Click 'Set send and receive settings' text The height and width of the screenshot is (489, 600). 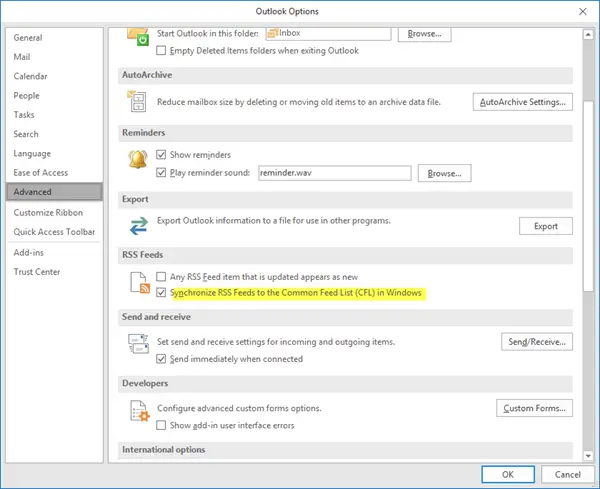276,342
